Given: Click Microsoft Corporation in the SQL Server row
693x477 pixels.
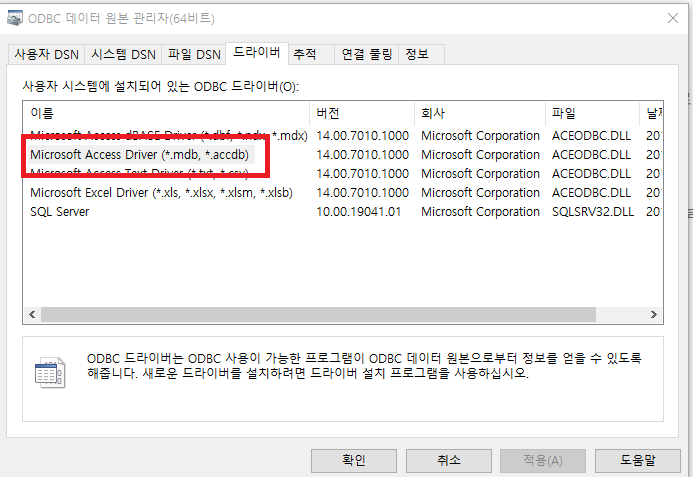Looking at the screenshot, I should [480, 212].
